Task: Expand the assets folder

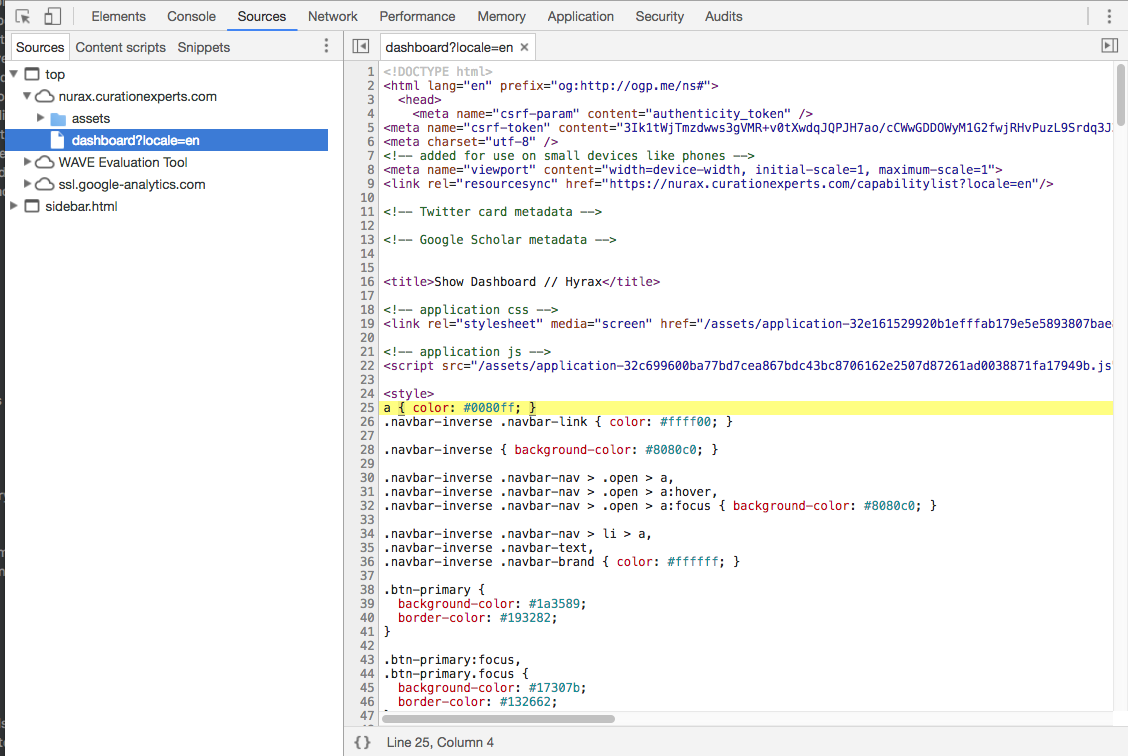Action: [x=40, y=117]
